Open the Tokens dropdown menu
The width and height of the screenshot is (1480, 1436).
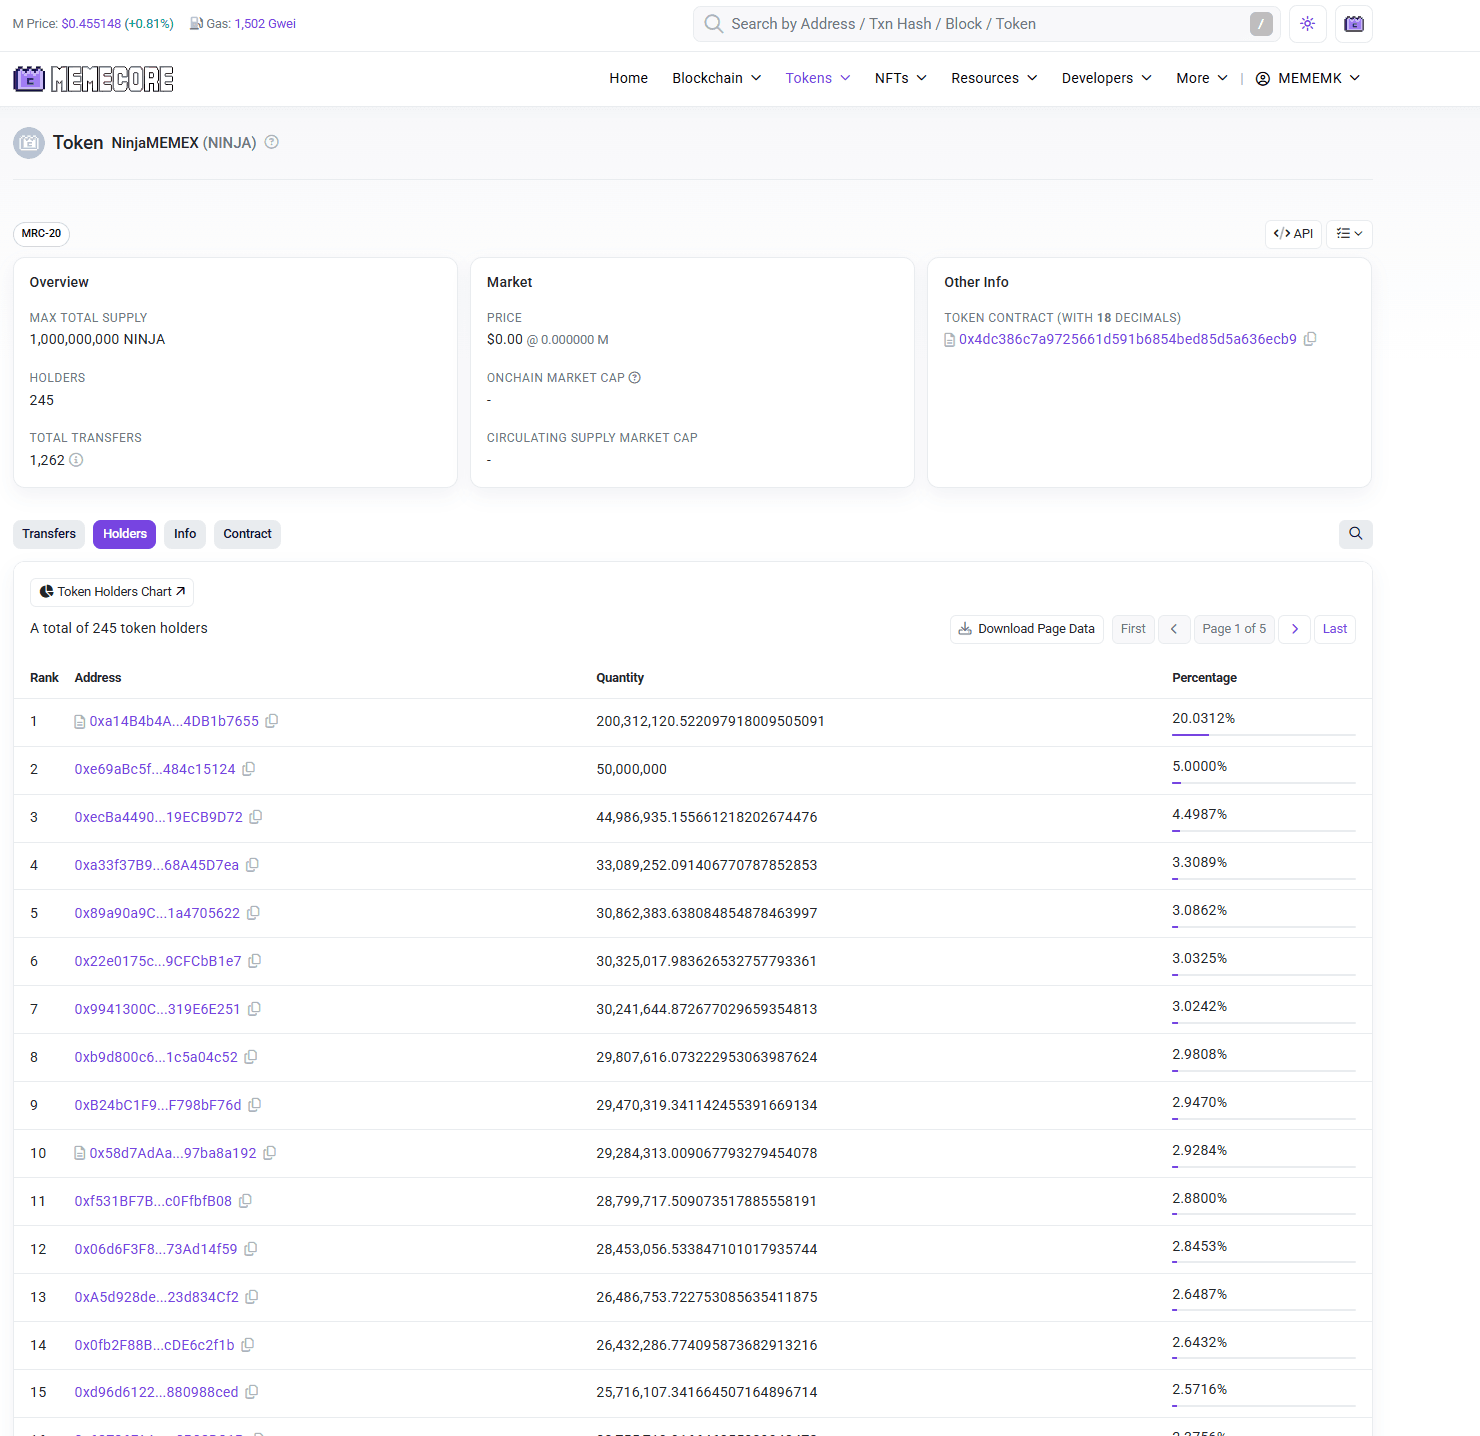pos(817,78)
